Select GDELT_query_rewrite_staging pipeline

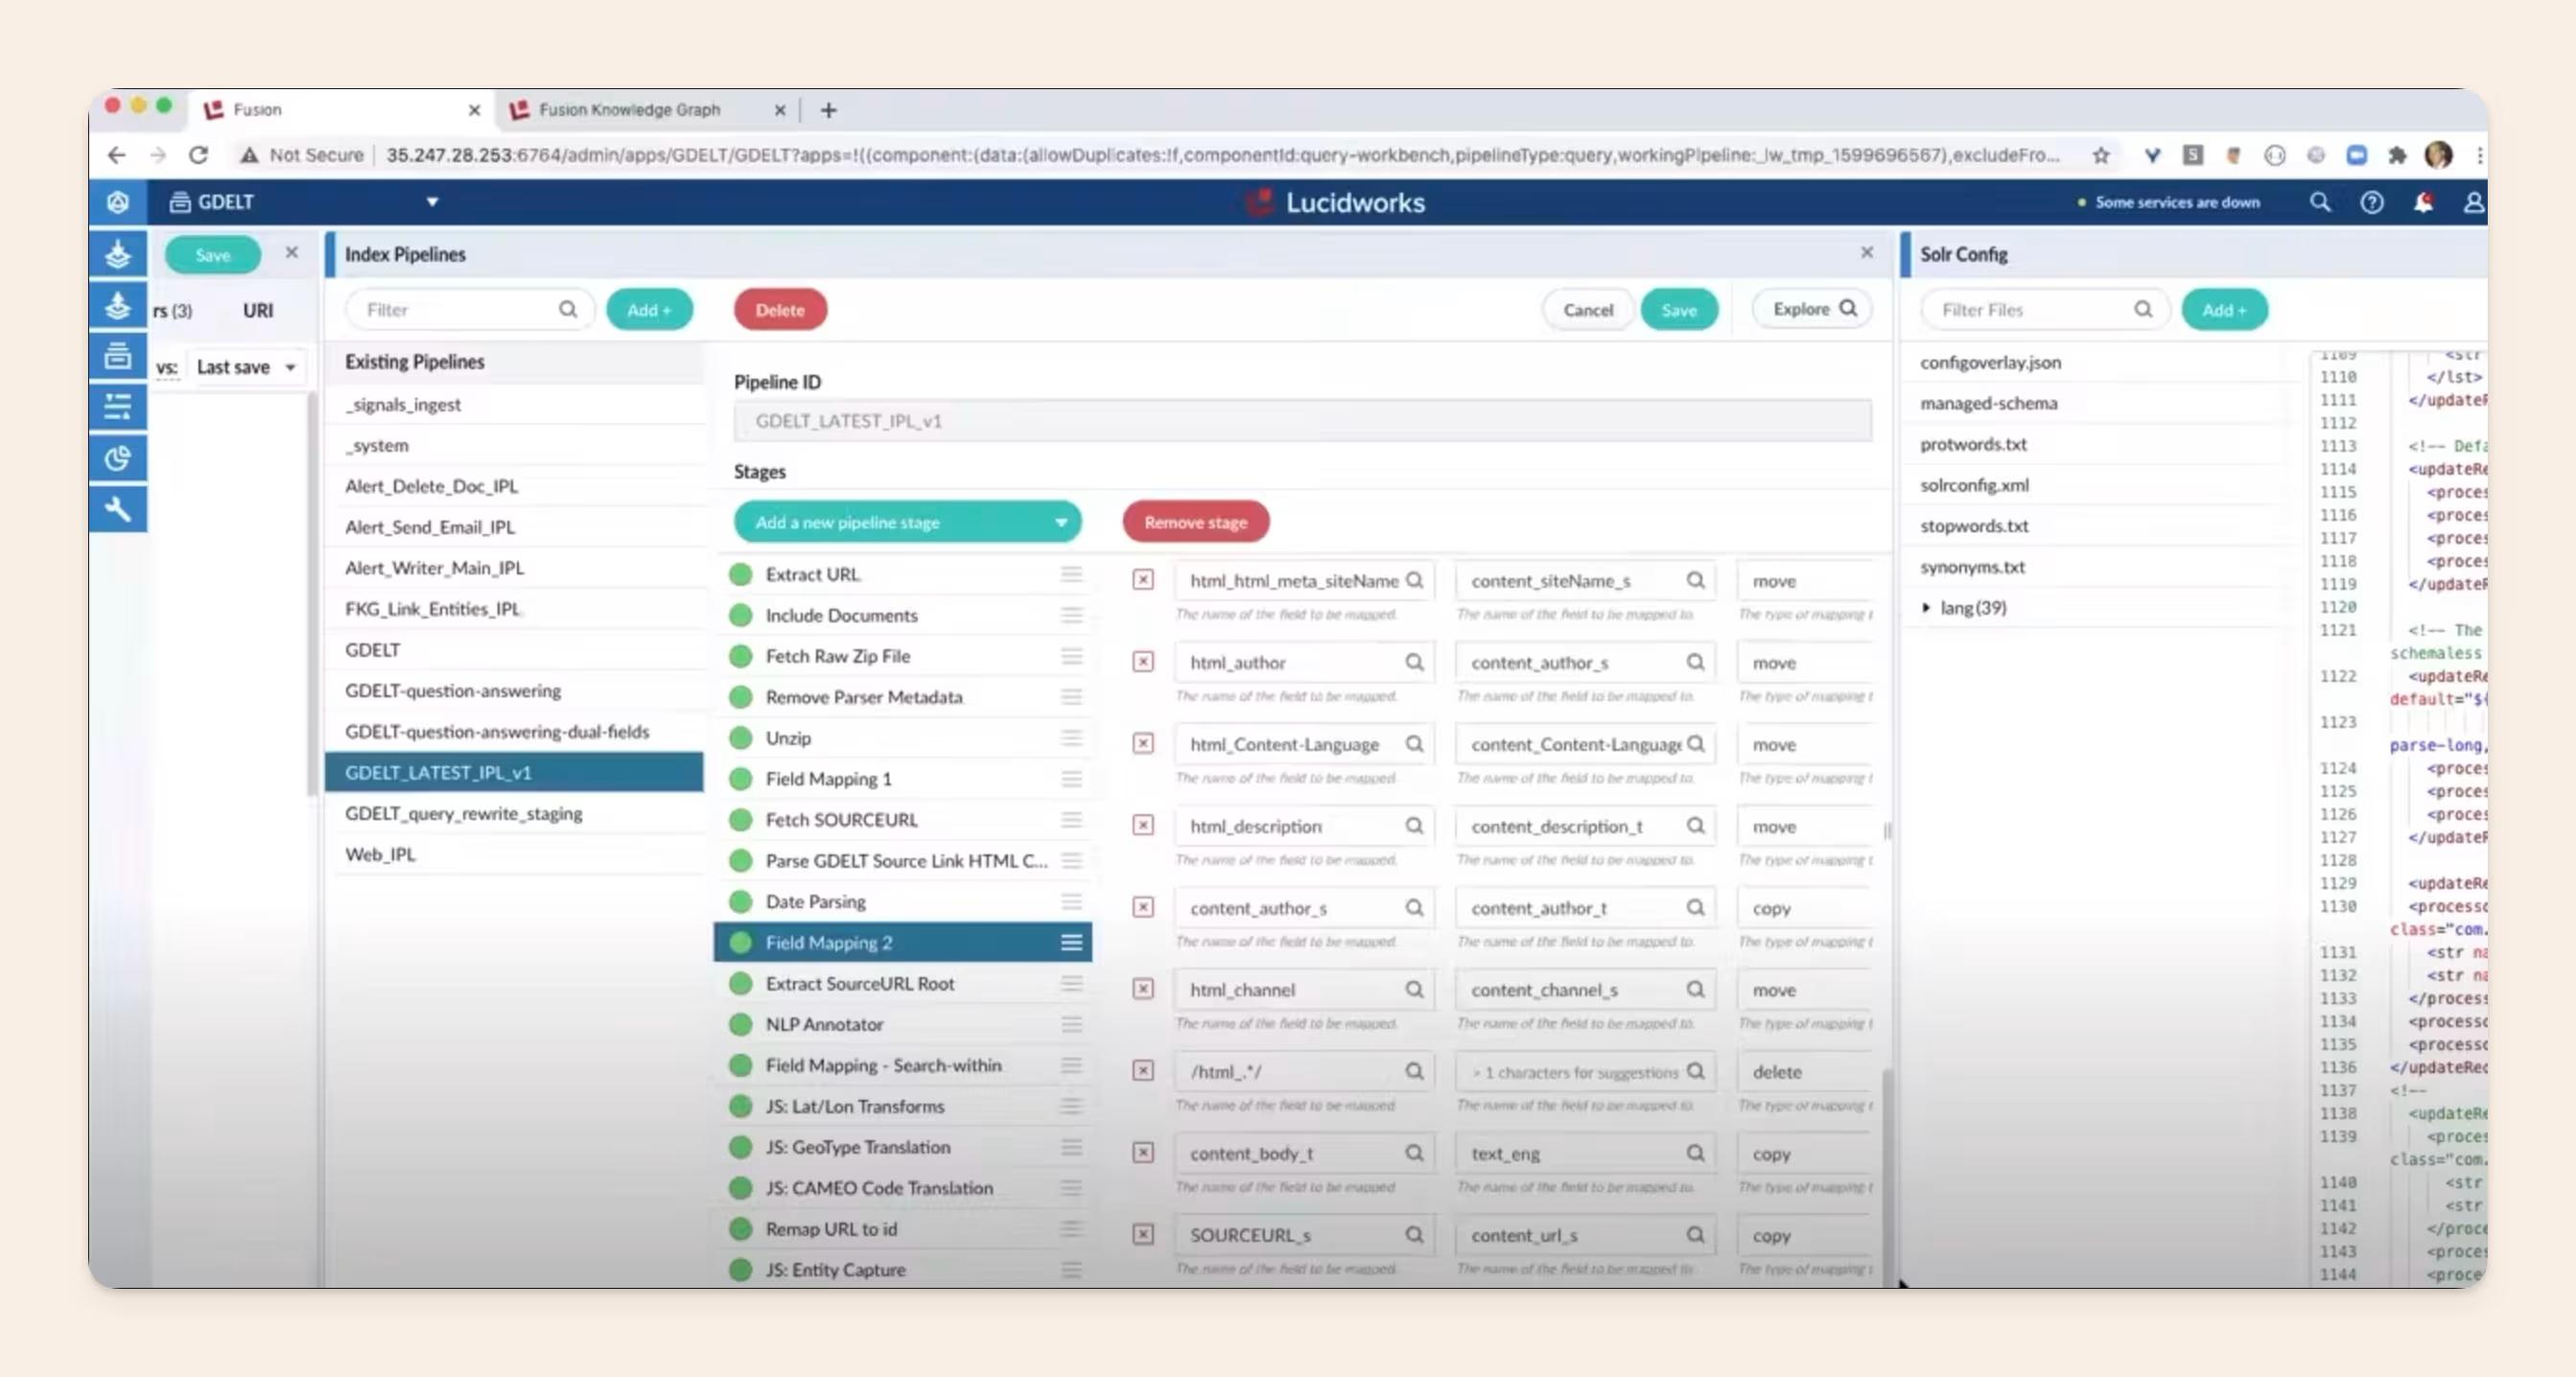(514, 813)
